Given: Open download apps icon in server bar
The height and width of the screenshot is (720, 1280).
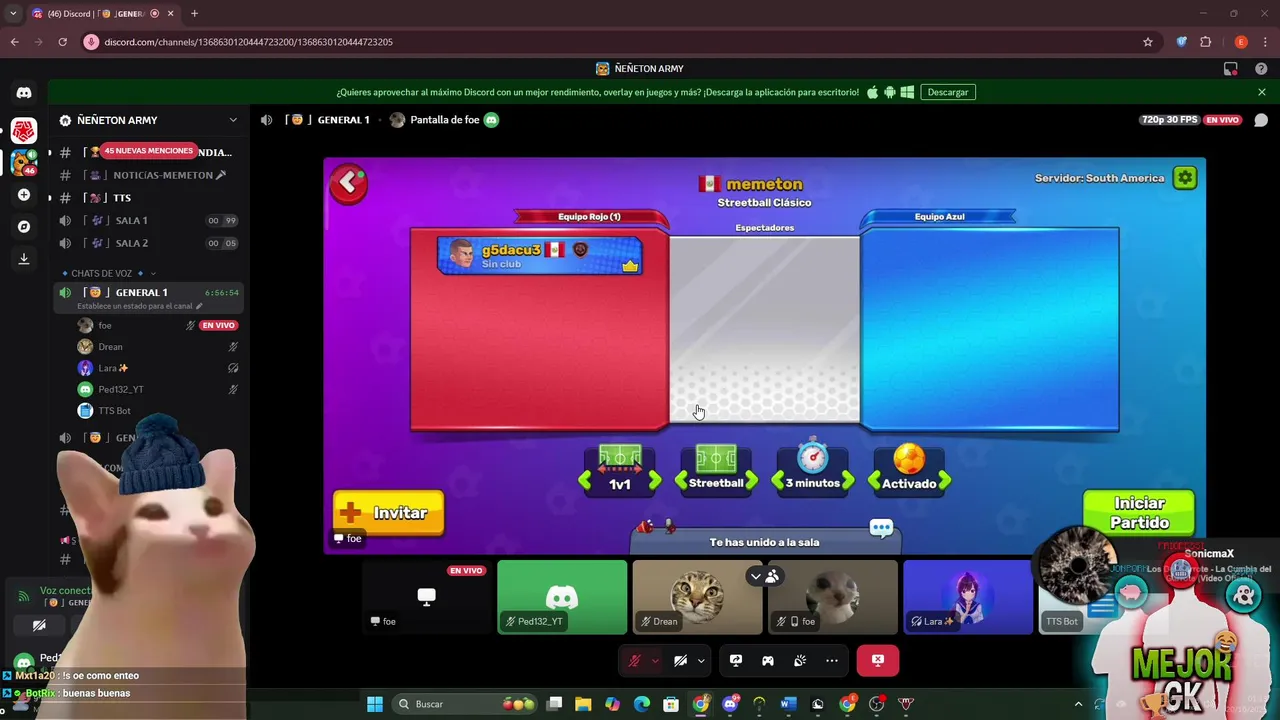Looking at the screenshot, I should click(24, 259).
